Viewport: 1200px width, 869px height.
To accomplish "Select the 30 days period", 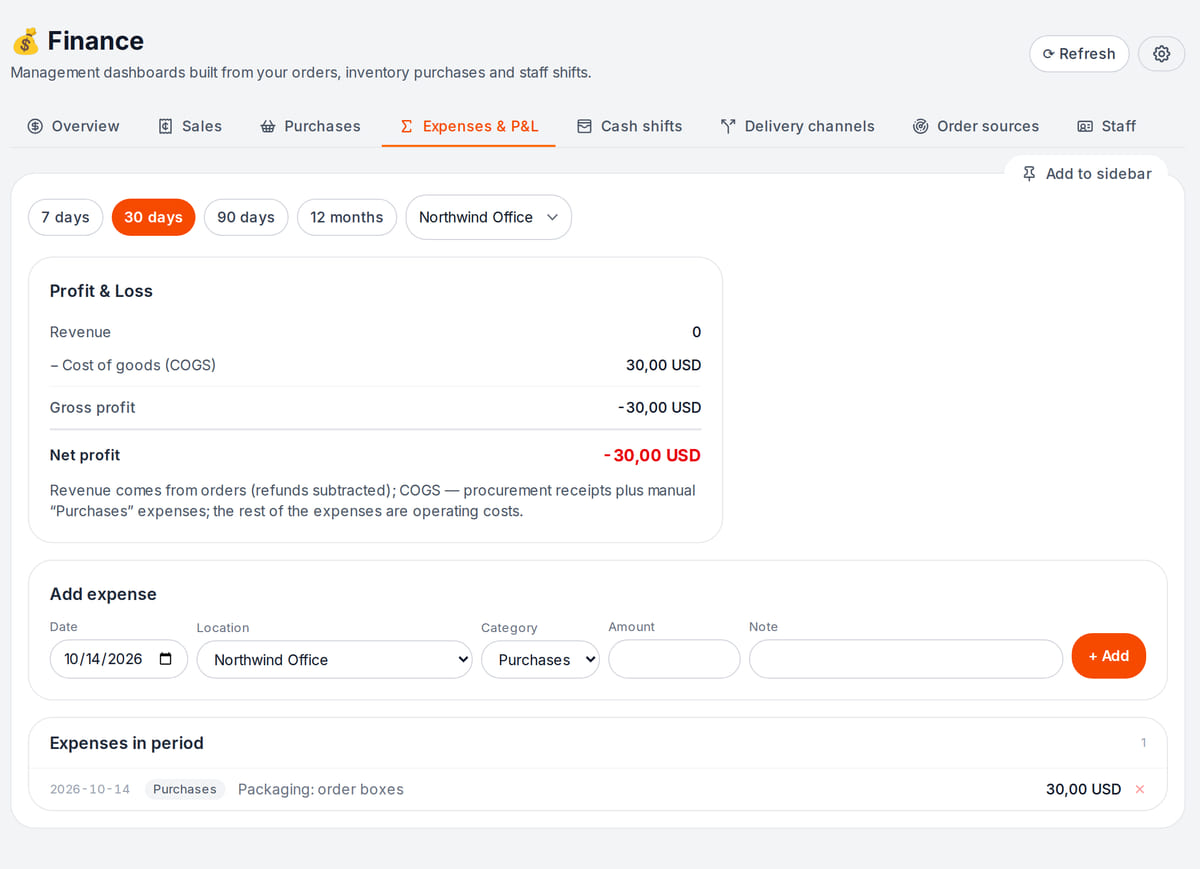I will pyautogui.click(x=153, y=217).
